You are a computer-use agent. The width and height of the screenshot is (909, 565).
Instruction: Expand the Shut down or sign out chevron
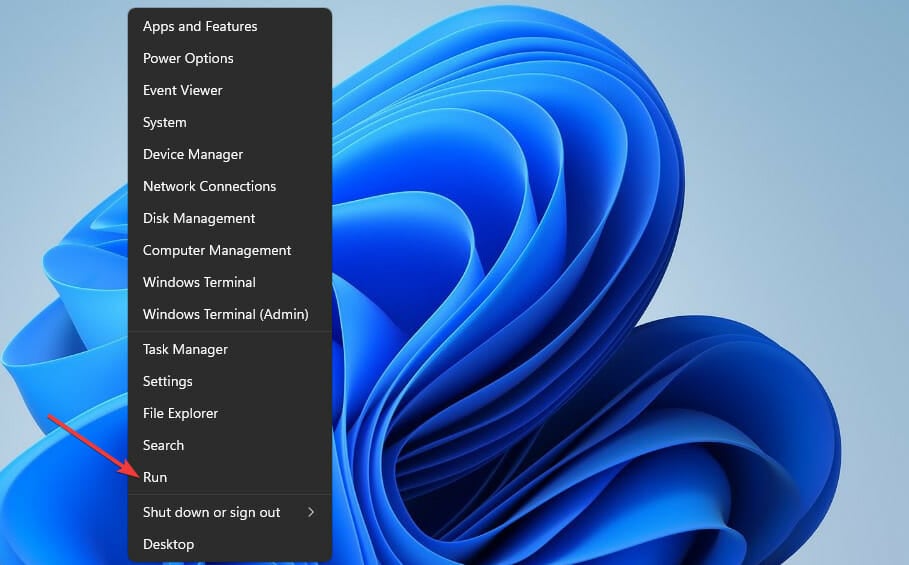pyautogui.click(x=311, y=512)
